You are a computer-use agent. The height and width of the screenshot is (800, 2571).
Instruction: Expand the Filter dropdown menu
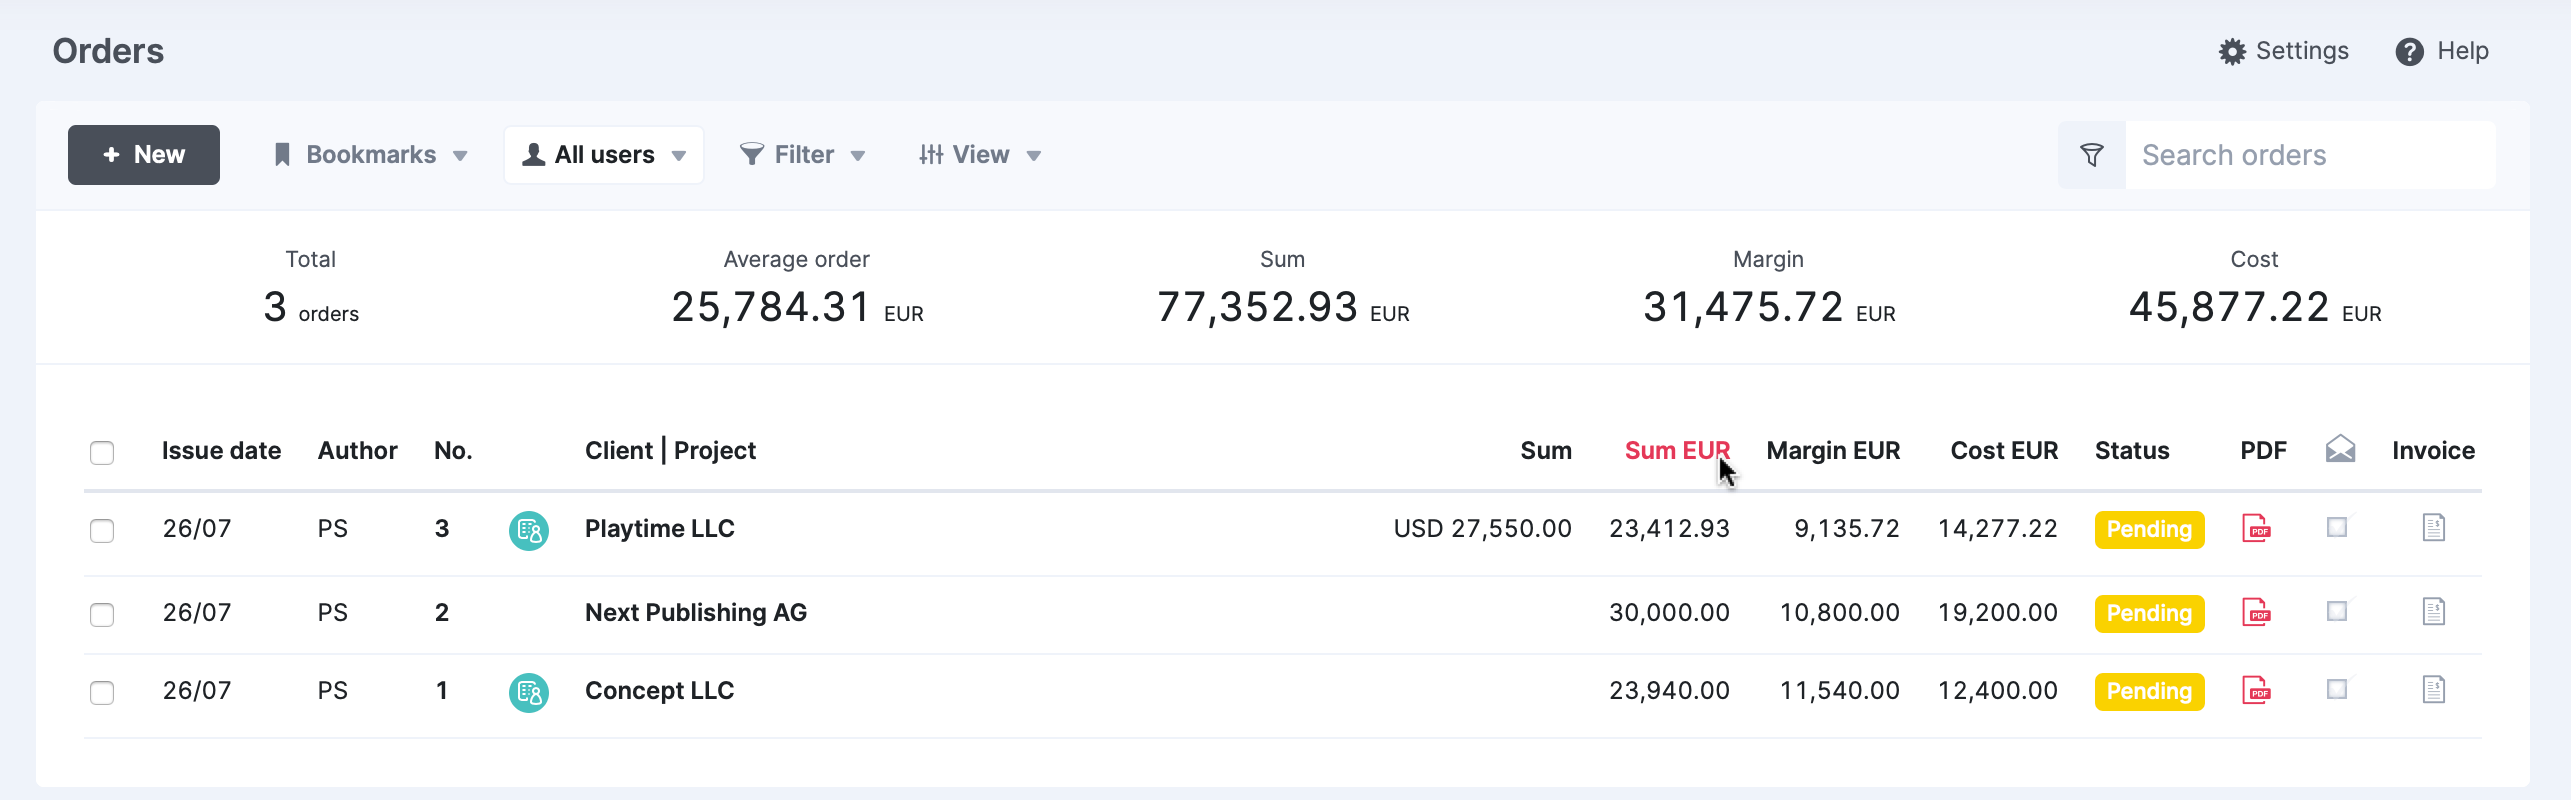pos(802,155)
